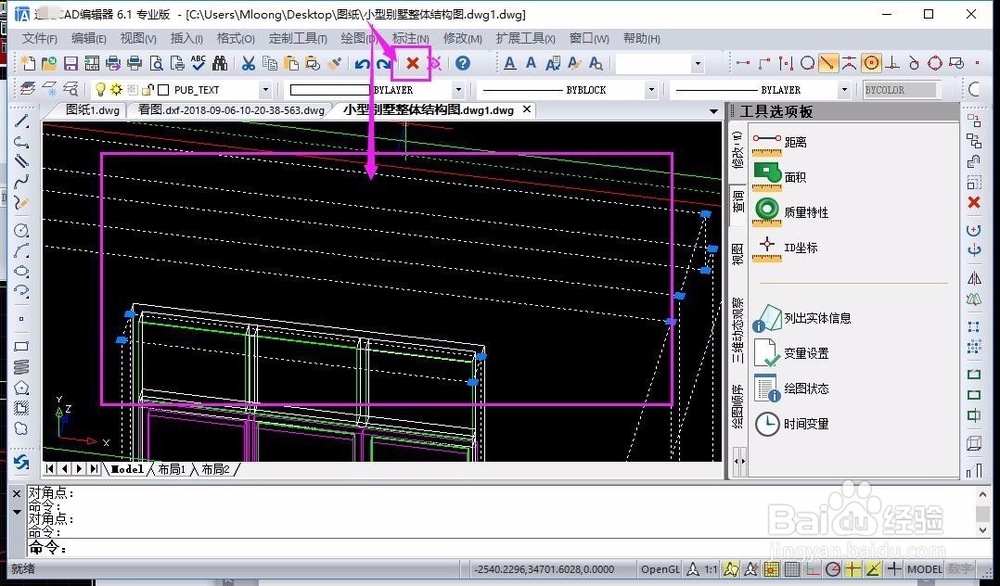Image resolution: width=1000 pixels, height=586 pixels.
Task: Toggle the highlighted center snap circle icon
Action: [x=871, y=63]
